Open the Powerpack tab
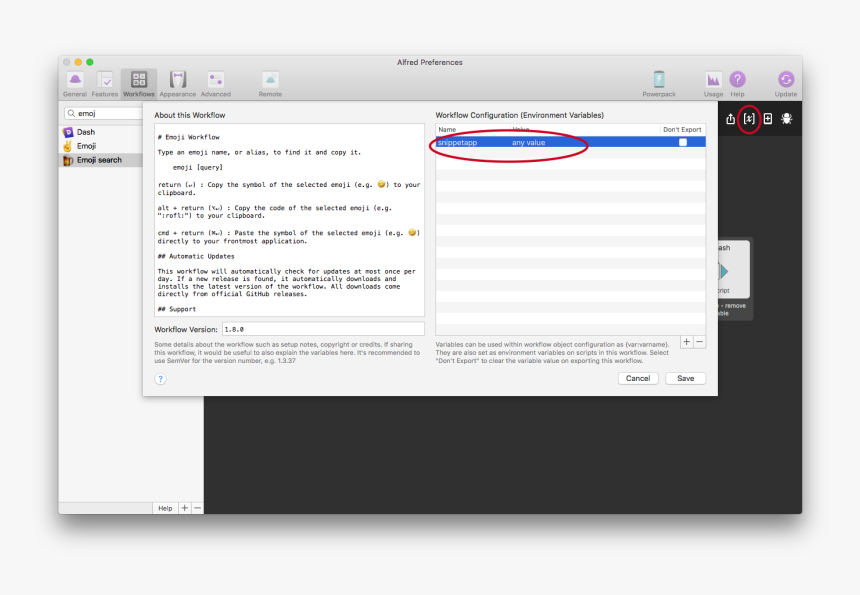The height and width of the screenshot is (595, 860). (x=659, y=84)
